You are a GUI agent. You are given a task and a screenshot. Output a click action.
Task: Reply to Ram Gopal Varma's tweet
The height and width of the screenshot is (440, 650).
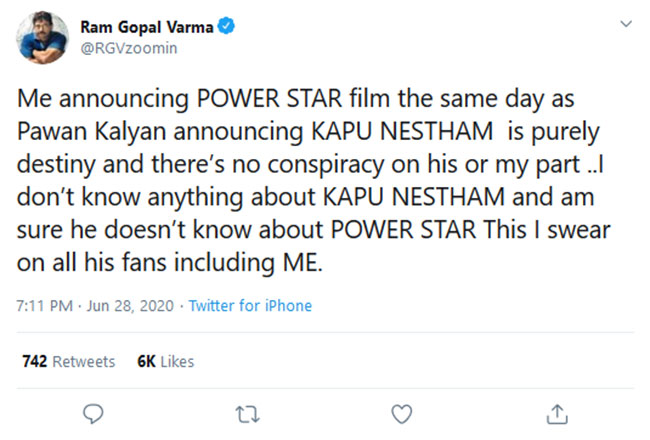[93, 413]
